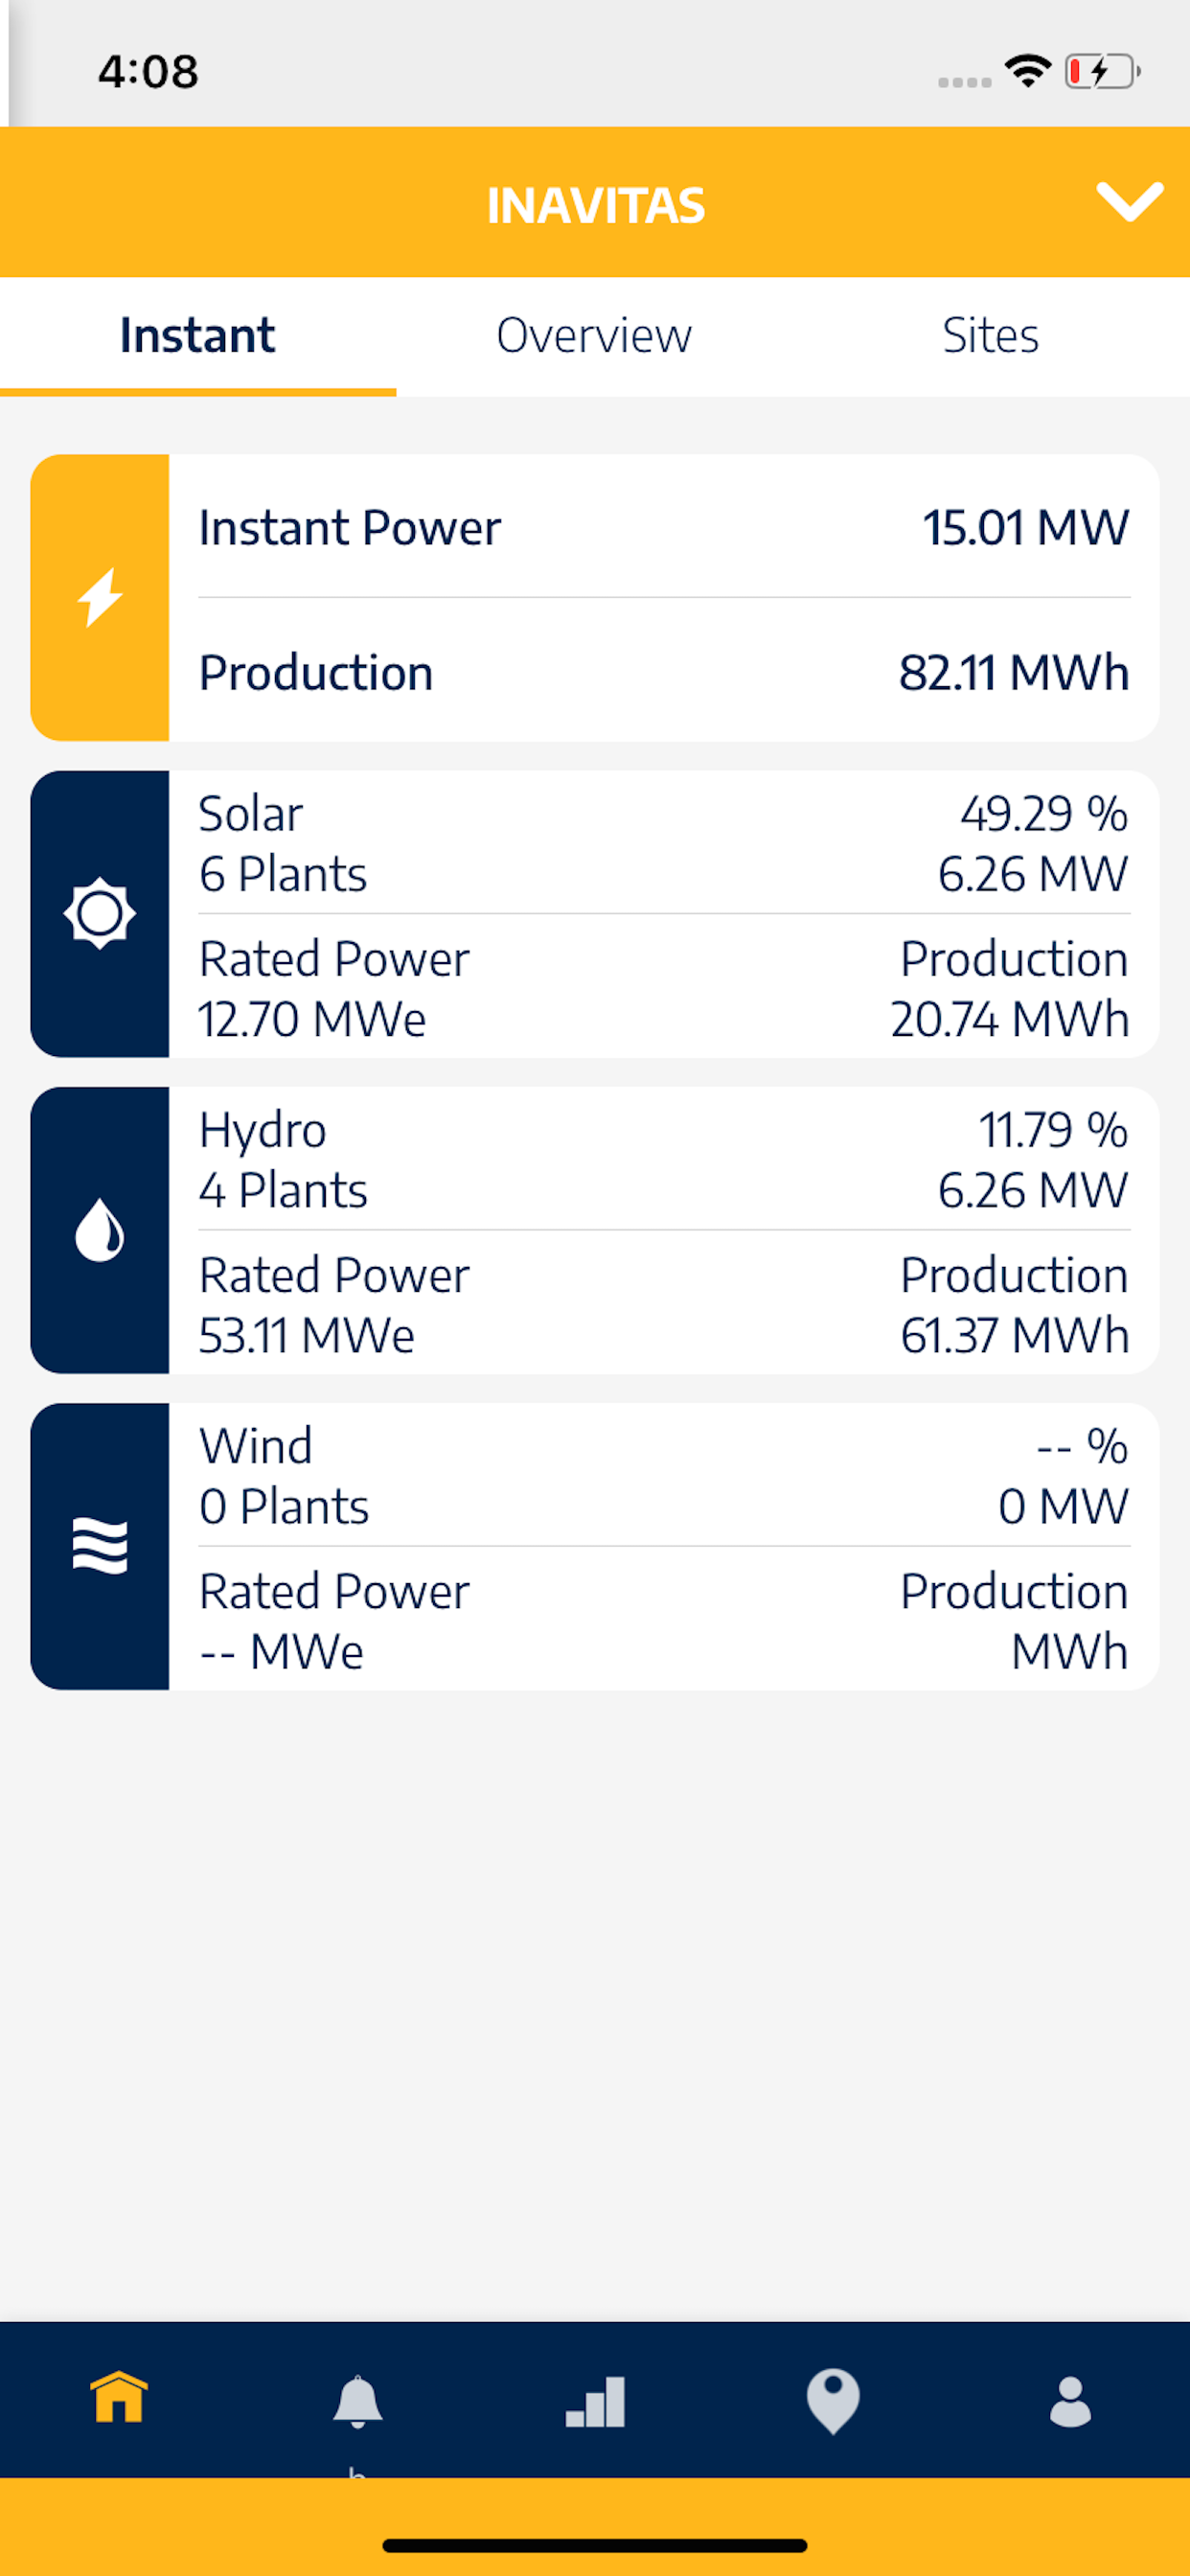Tap the Solar sun icon
Viewport: 1190px width, 2576px height.
[x=100, y=913]
